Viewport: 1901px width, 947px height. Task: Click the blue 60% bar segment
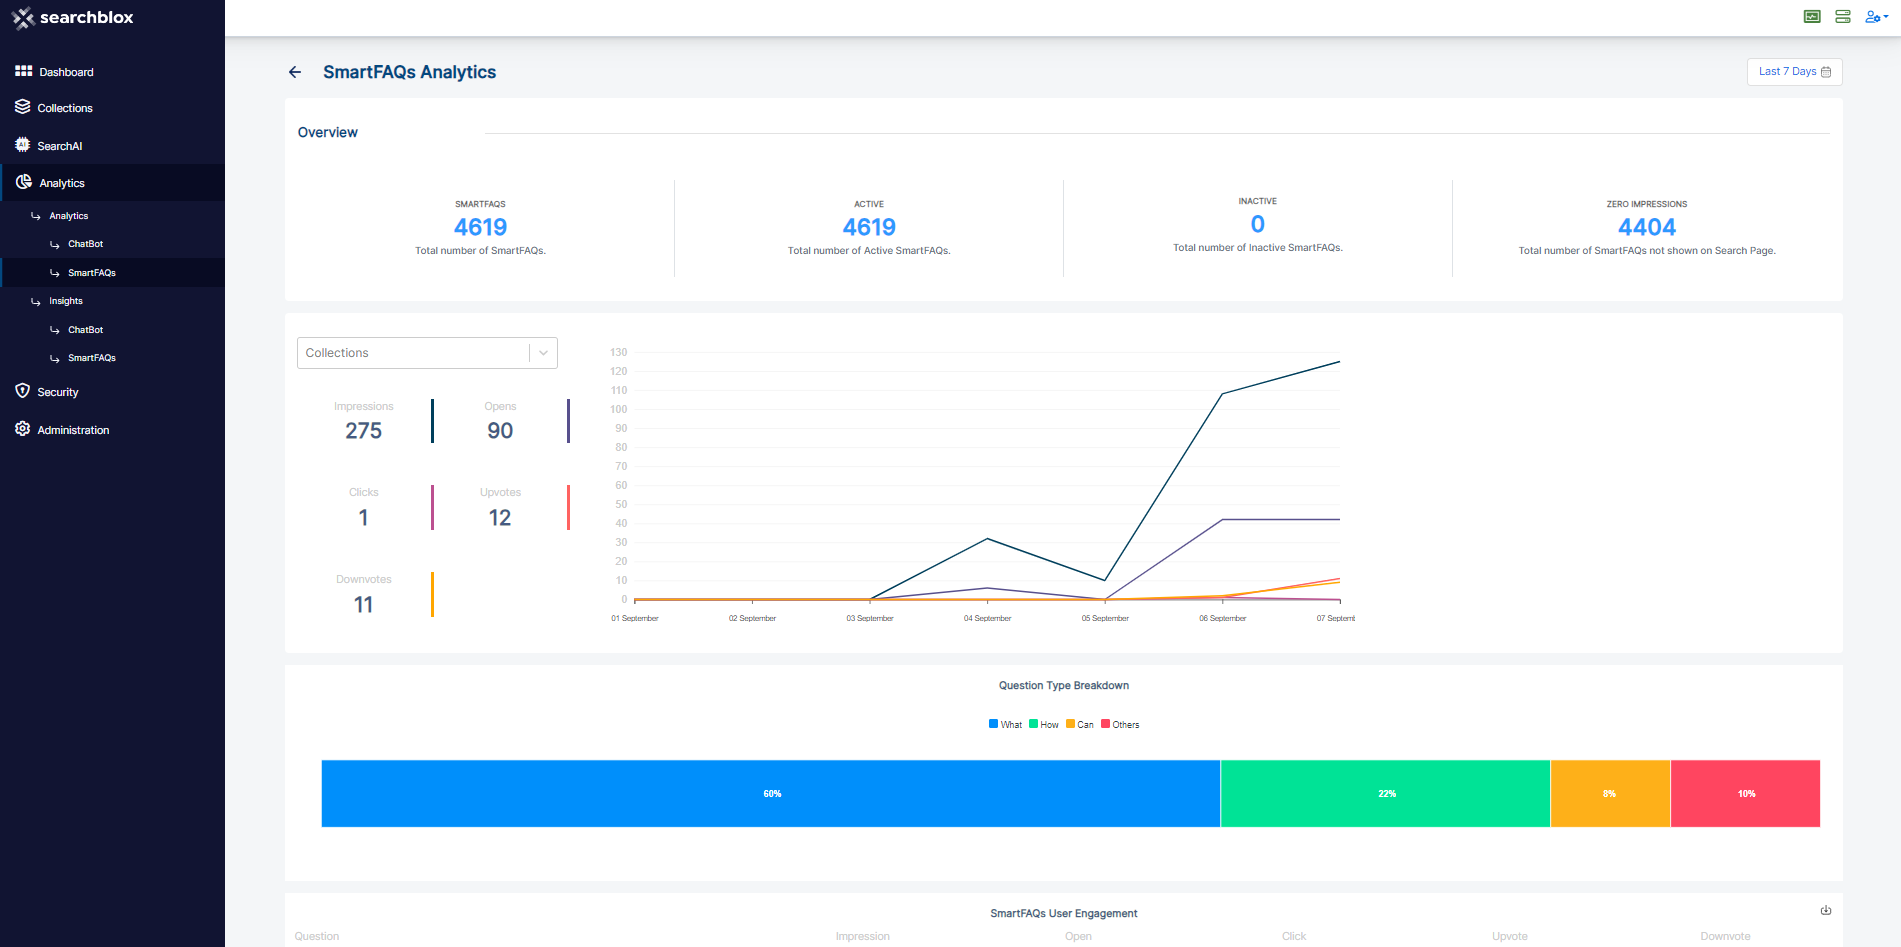[771, 794]
